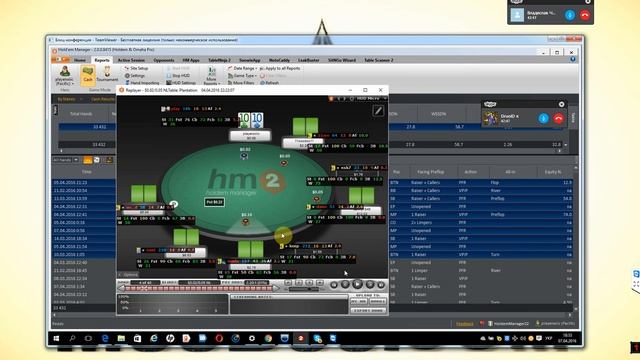Click the hero's pocket tens cards
Image resolution: width=640 pixels, height=360 pixels.
[x=251, y=120]
